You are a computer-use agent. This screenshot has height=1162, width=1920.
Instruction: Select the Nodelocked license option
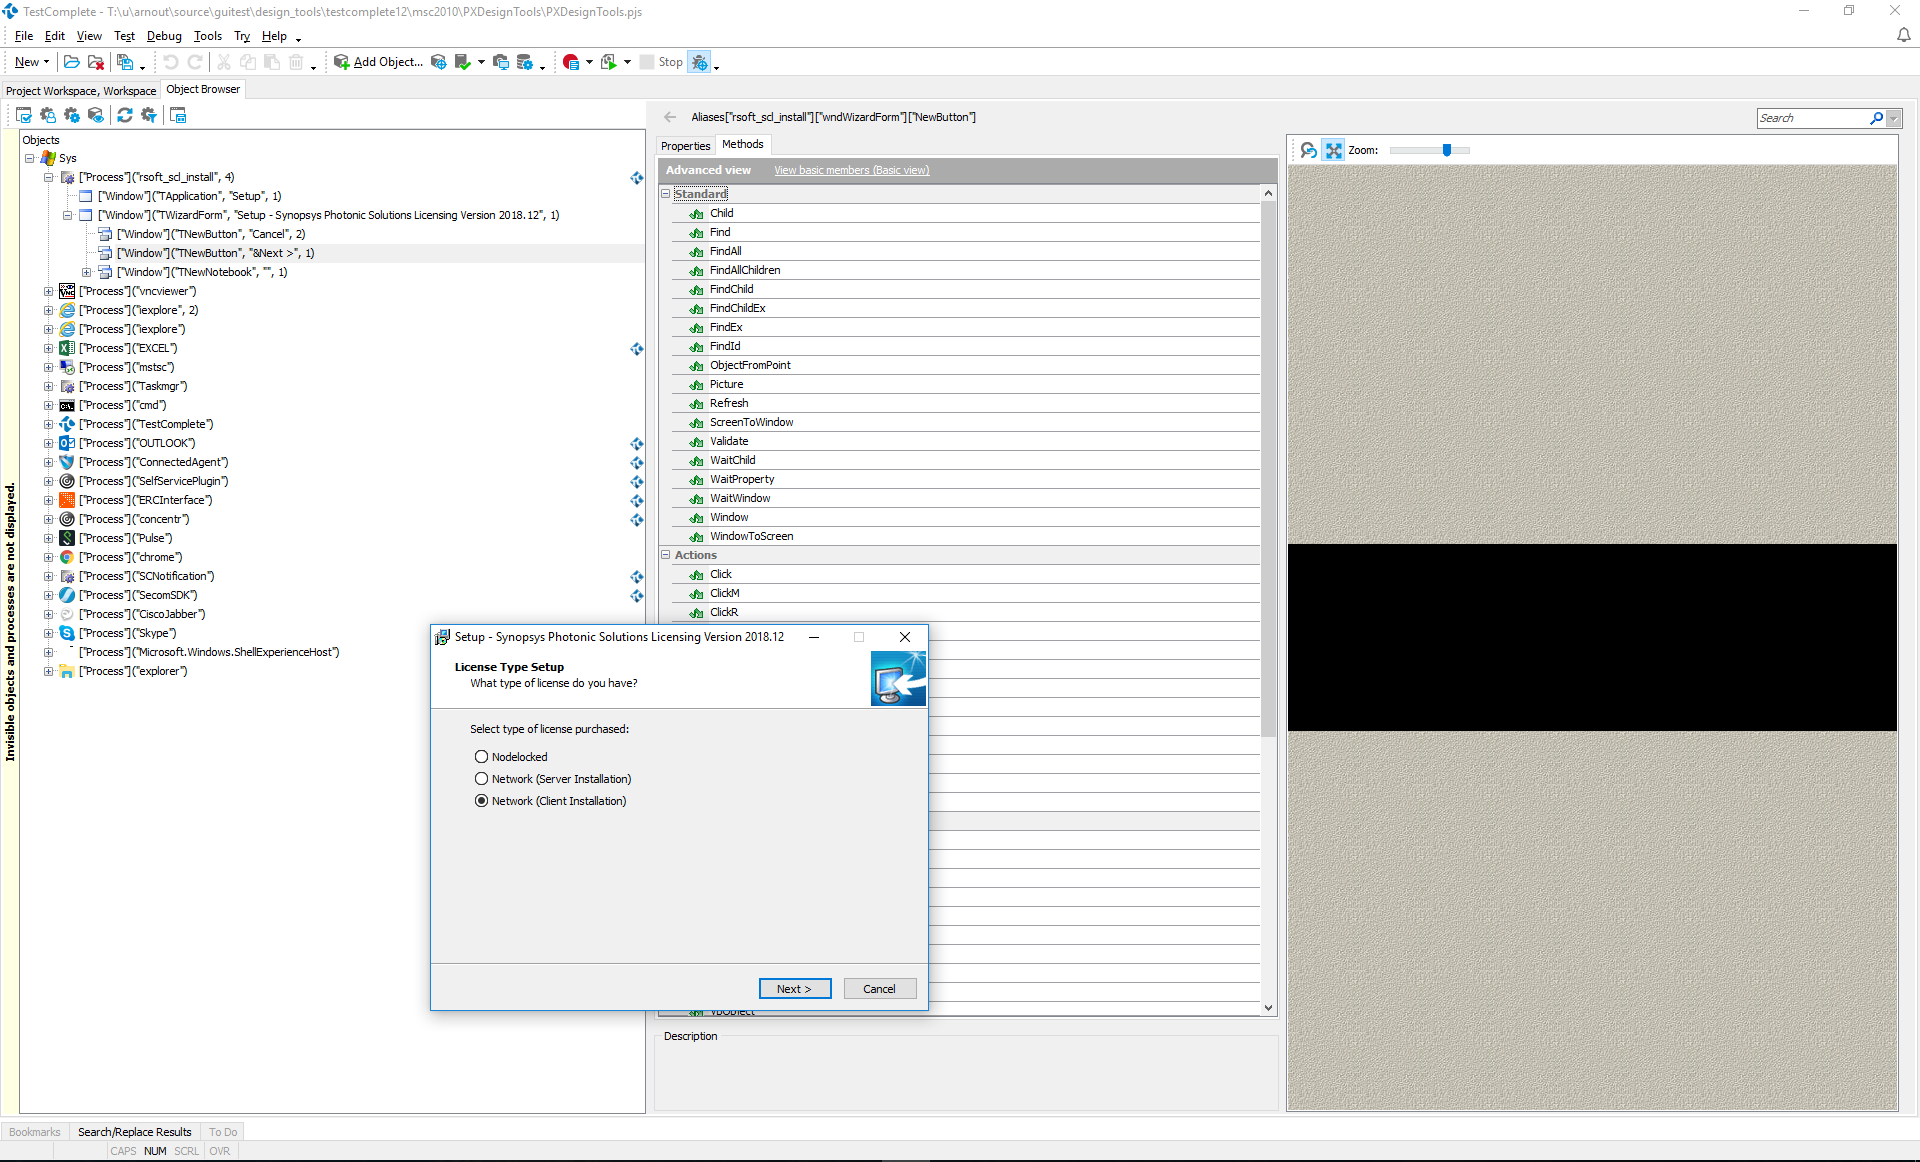[x=481, y=757]
